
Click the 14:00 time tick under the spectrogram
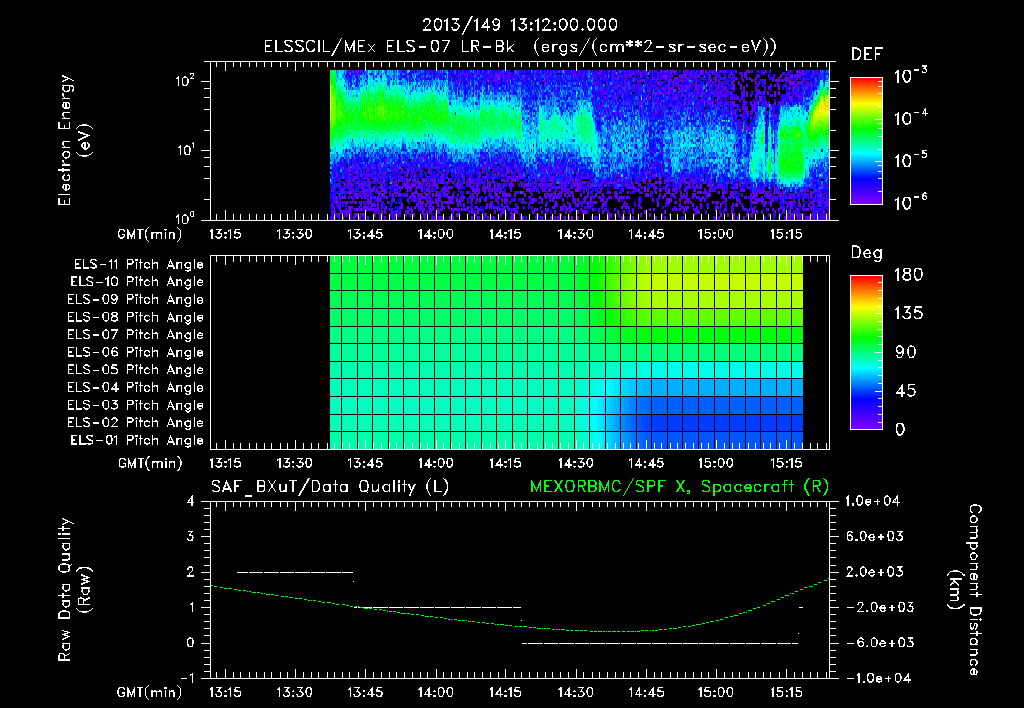click(436, 234)
